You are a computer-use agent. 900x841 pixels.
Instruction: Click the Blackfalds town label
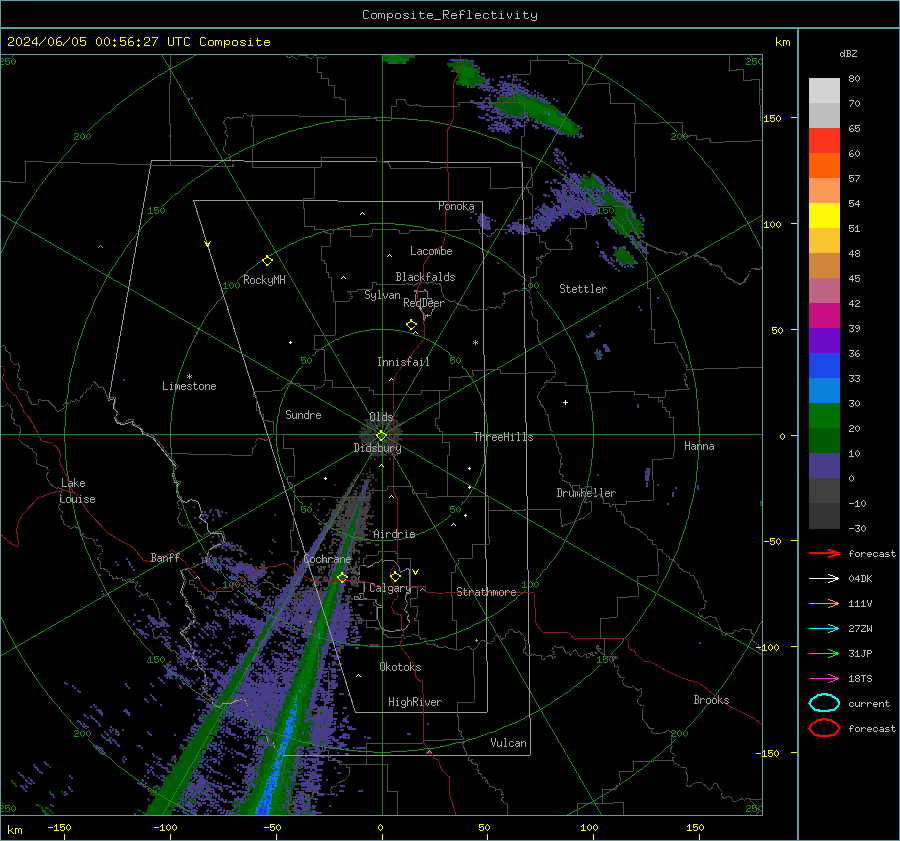pyautogui.click(x=425, y=277)
